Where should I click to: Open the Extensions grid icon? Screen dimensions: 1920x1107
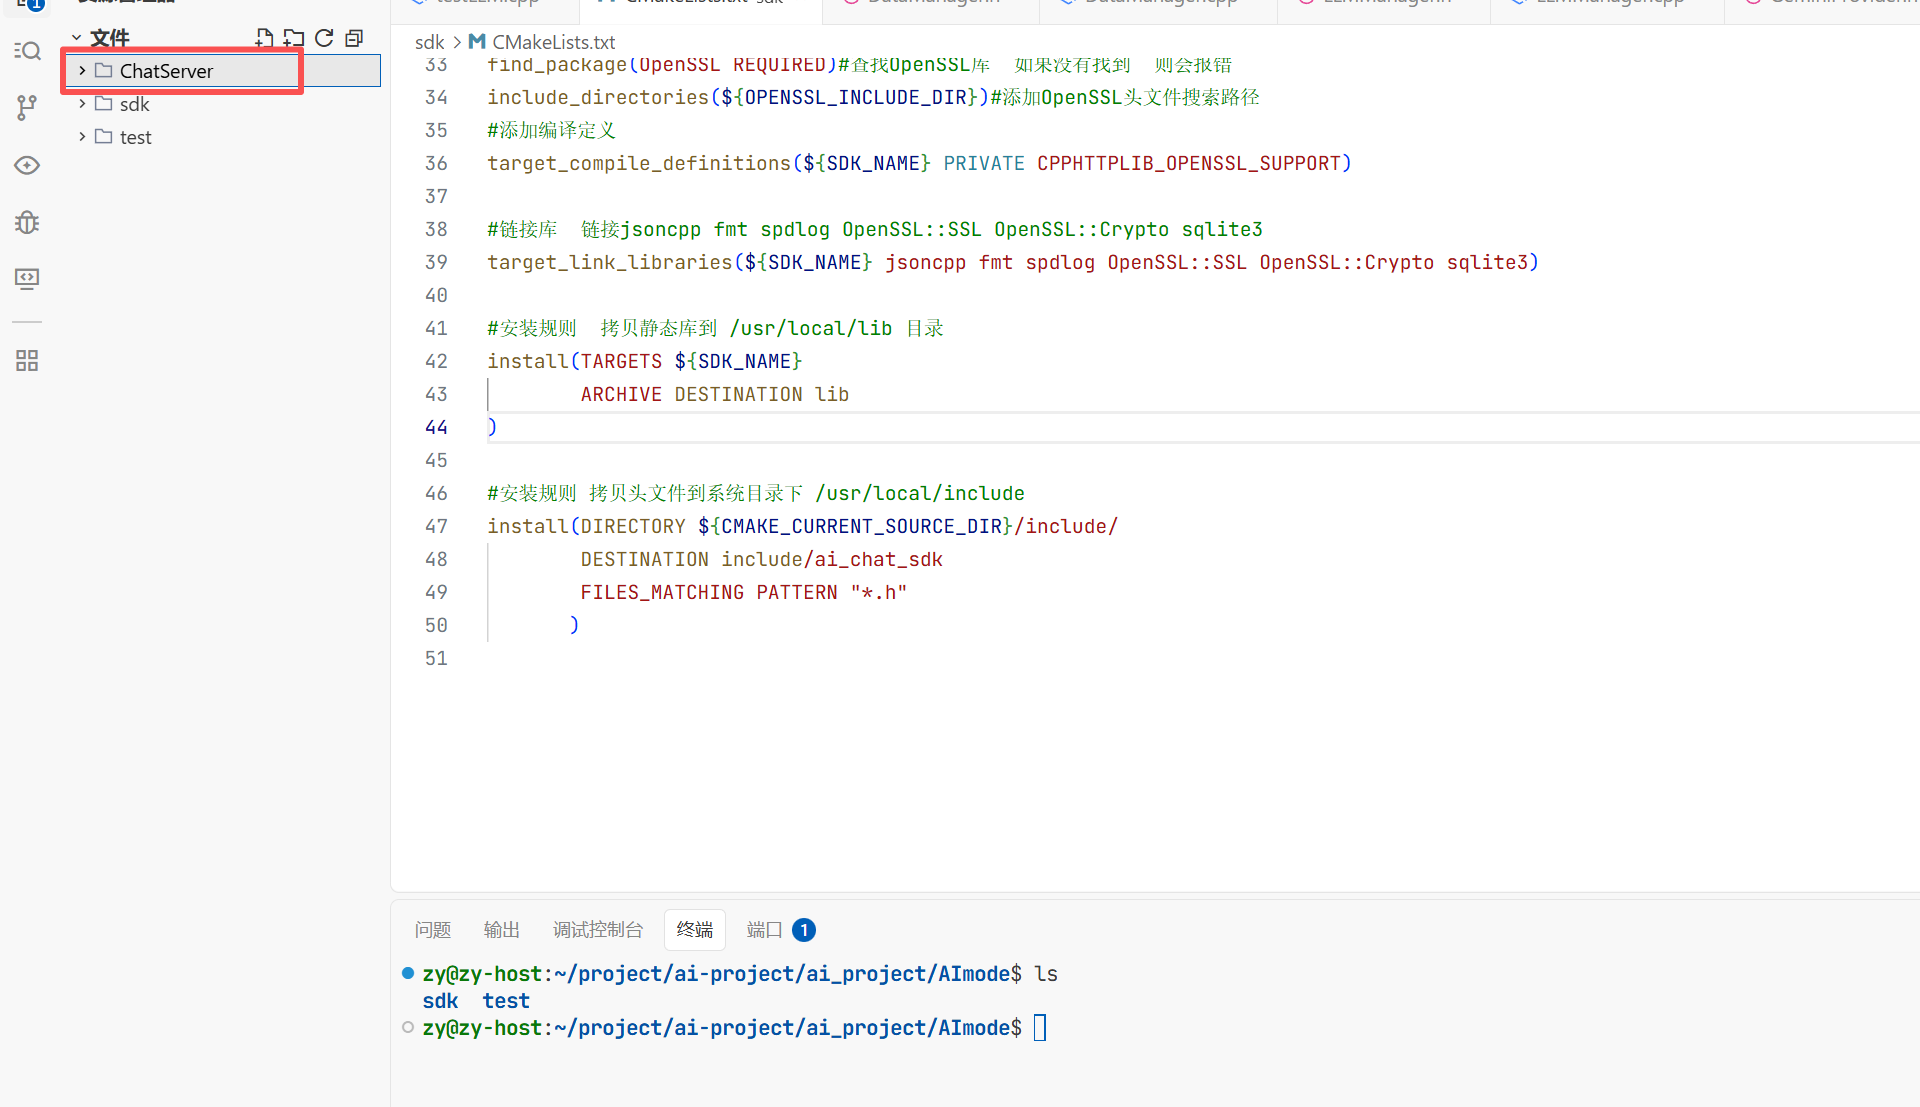point(27,360)
